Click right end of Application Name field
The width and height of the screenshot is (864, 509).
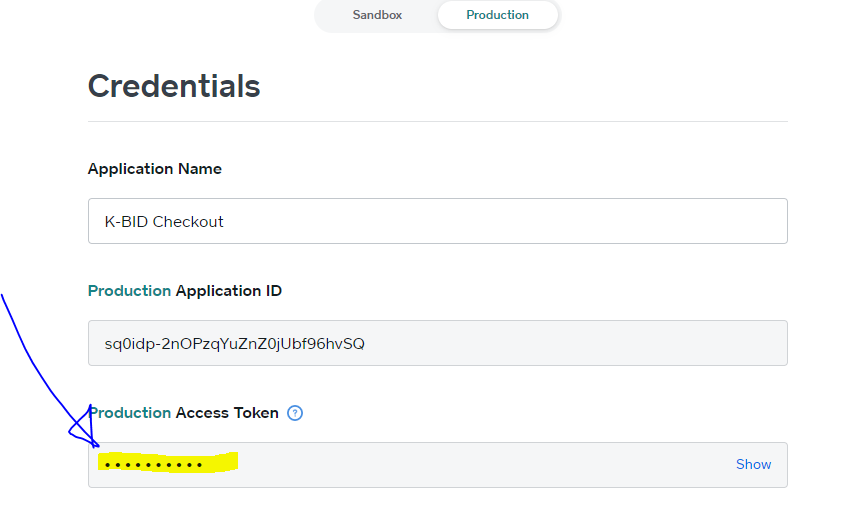(x=760, y=221)
